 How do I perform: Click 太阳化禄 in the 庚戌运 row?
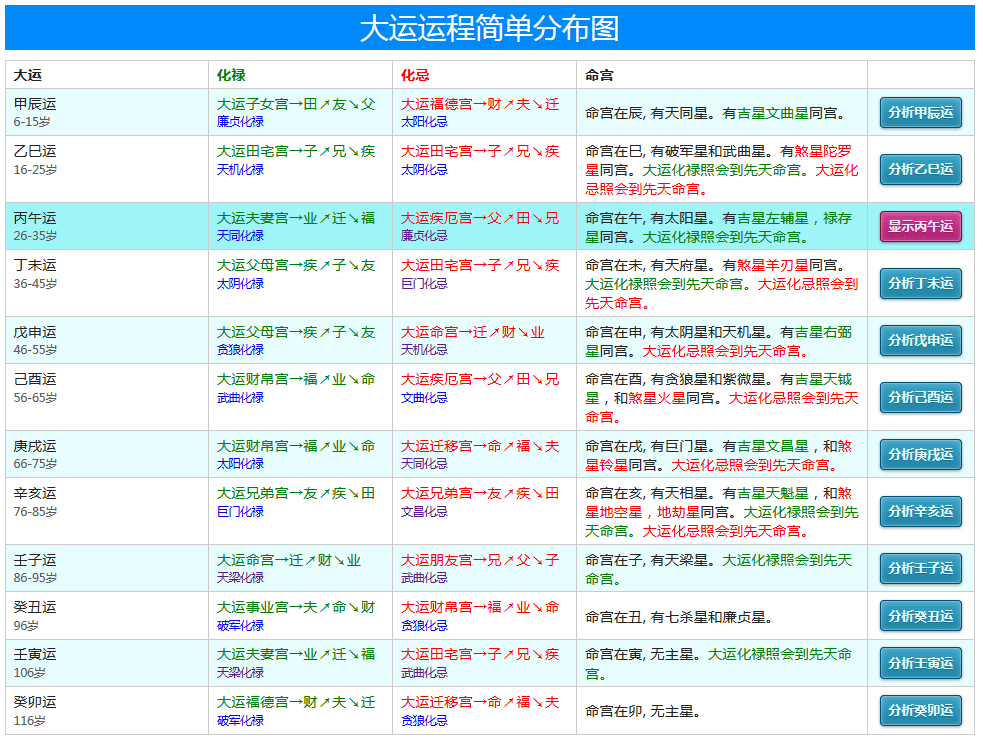point(240,464)
